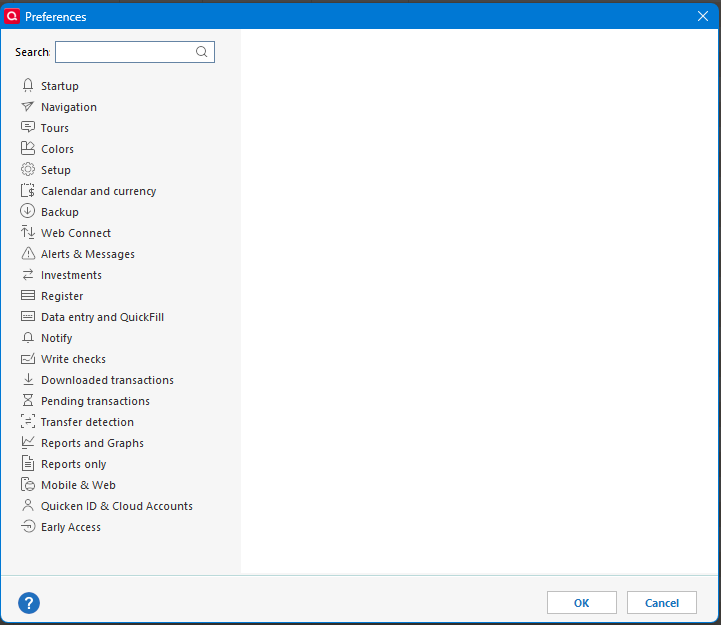
Task: Select Register preferences
Action: (62, 296)
